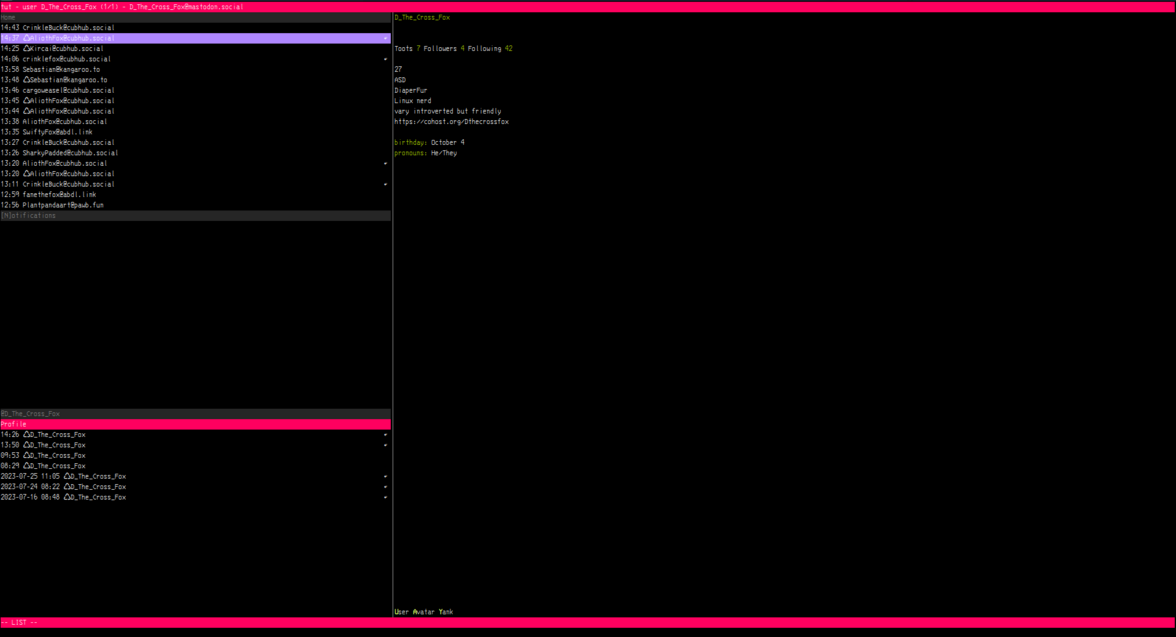Select the SwiftyFox@abdl.link toot
This screenshot has height=637, width=1176.
pos(195,132)
